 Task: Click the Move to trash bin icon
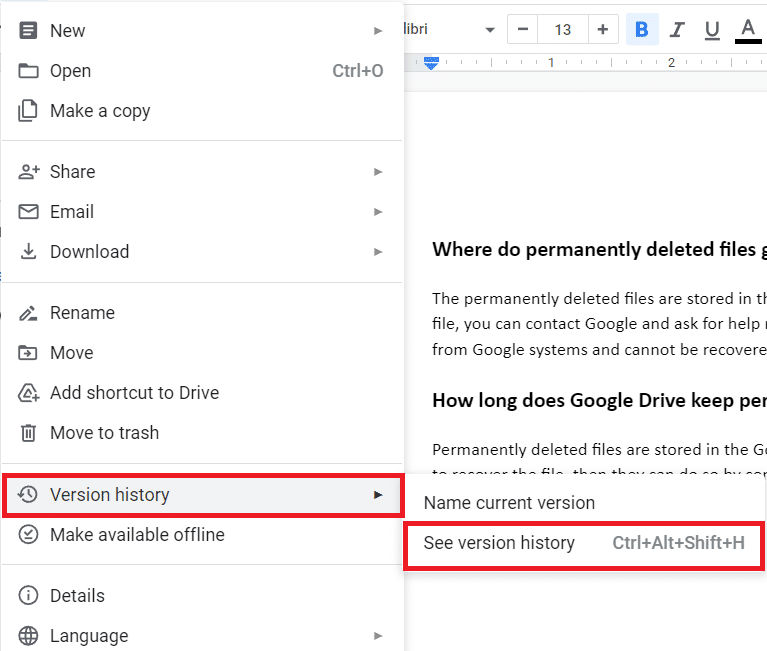[28, 433]
